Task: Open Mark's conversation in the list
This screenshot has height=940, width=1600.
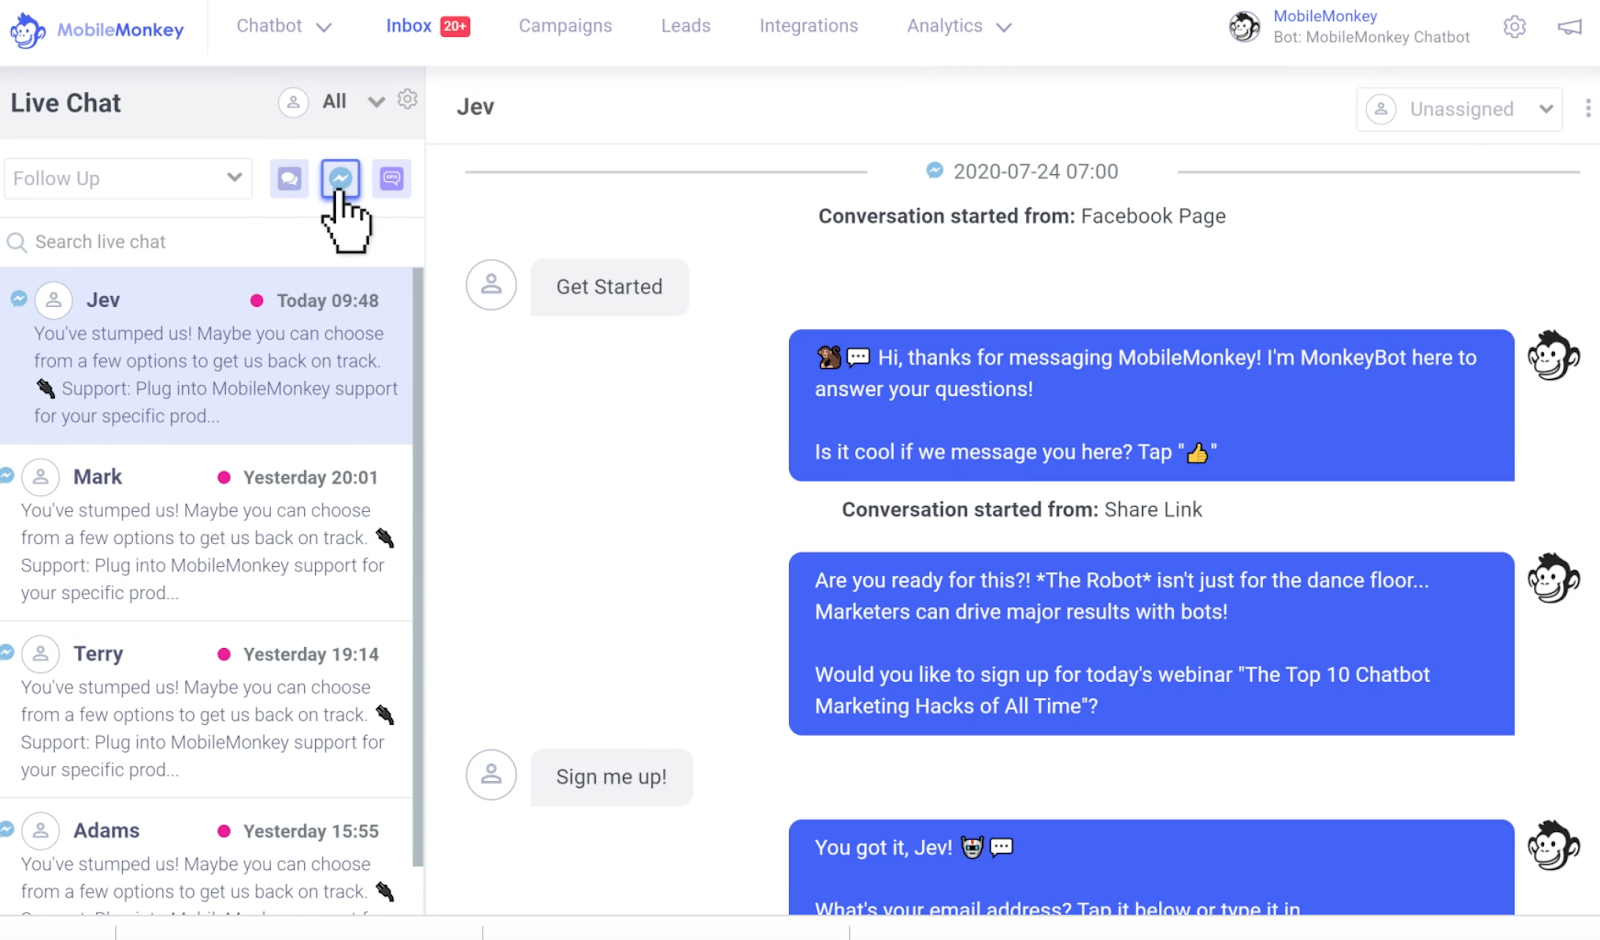Action: [x=207, y=533]
